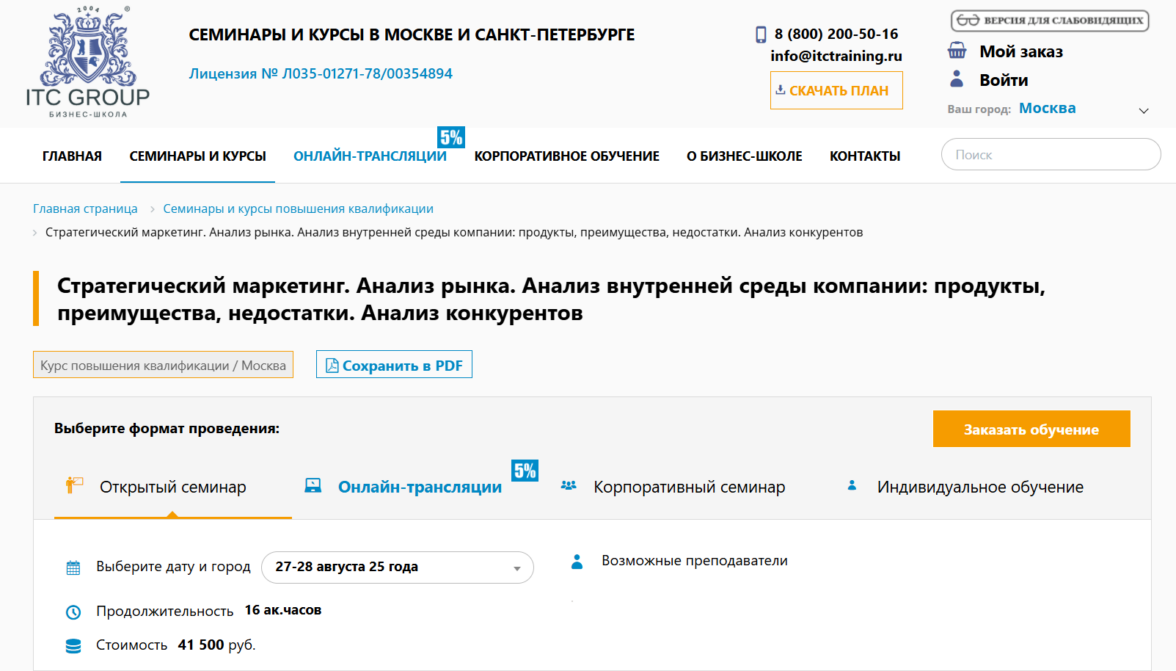Switch to the Индивидуальное обучение format tab
The height and width of the screenshot is (671, 1176).
(x=980, y=487)
